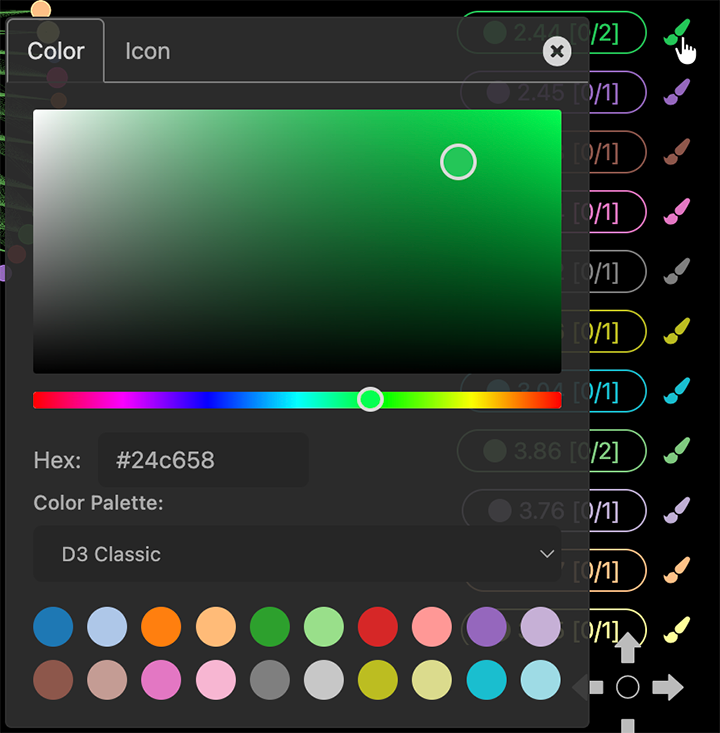This screenshot has width=720, height=733.
Task: Pick the light blue palette swatch
Action: [107, 627]
